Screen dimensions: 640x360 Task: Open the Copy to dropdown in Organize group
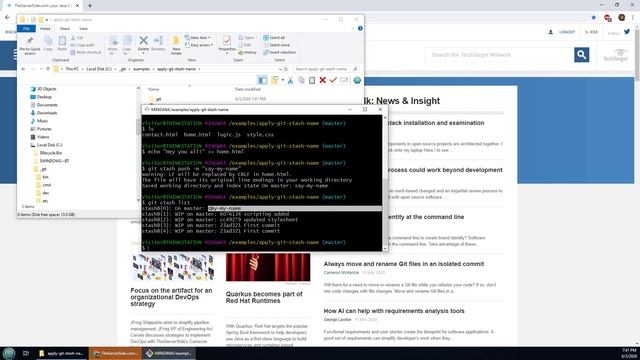tap(127, 44)
